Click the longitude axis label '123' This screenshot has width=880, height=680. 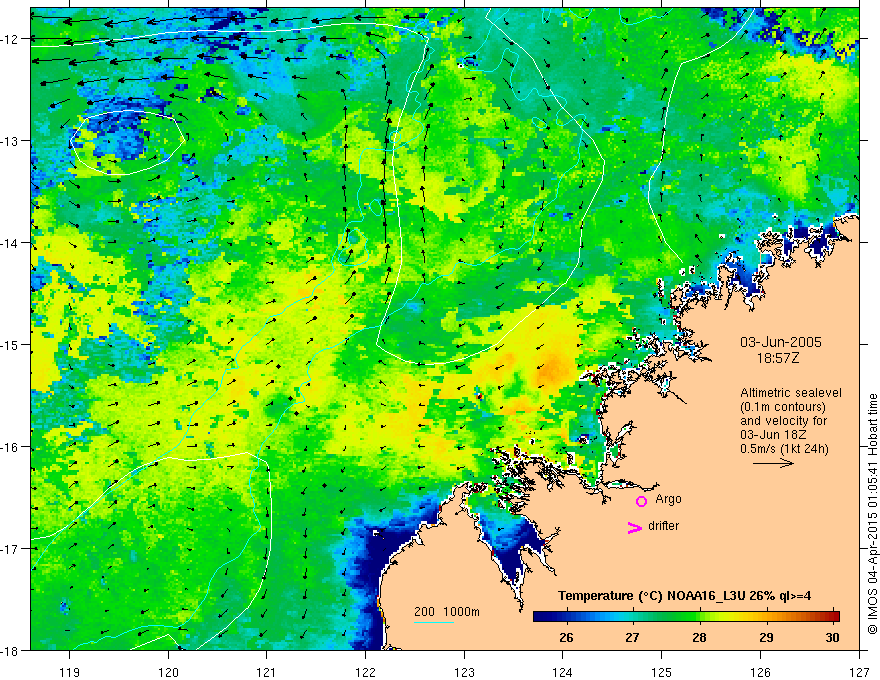click(464, 672)
